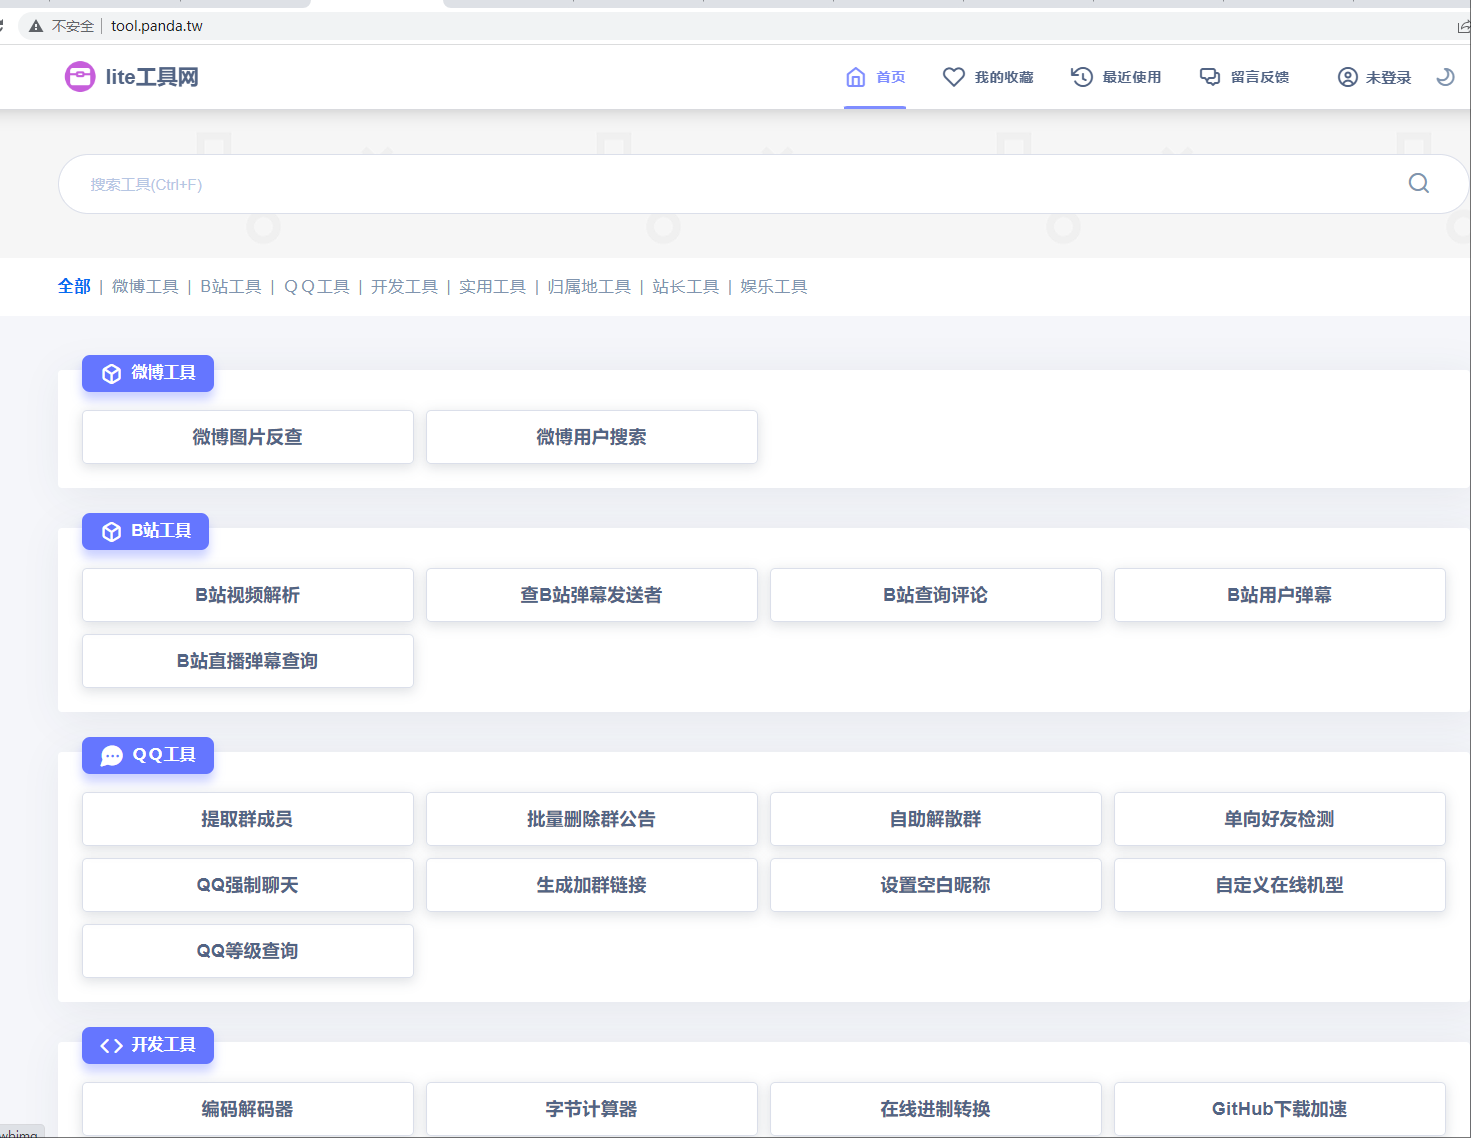
Task: Select the 全部 category filter
Action: tap(74, 287)
